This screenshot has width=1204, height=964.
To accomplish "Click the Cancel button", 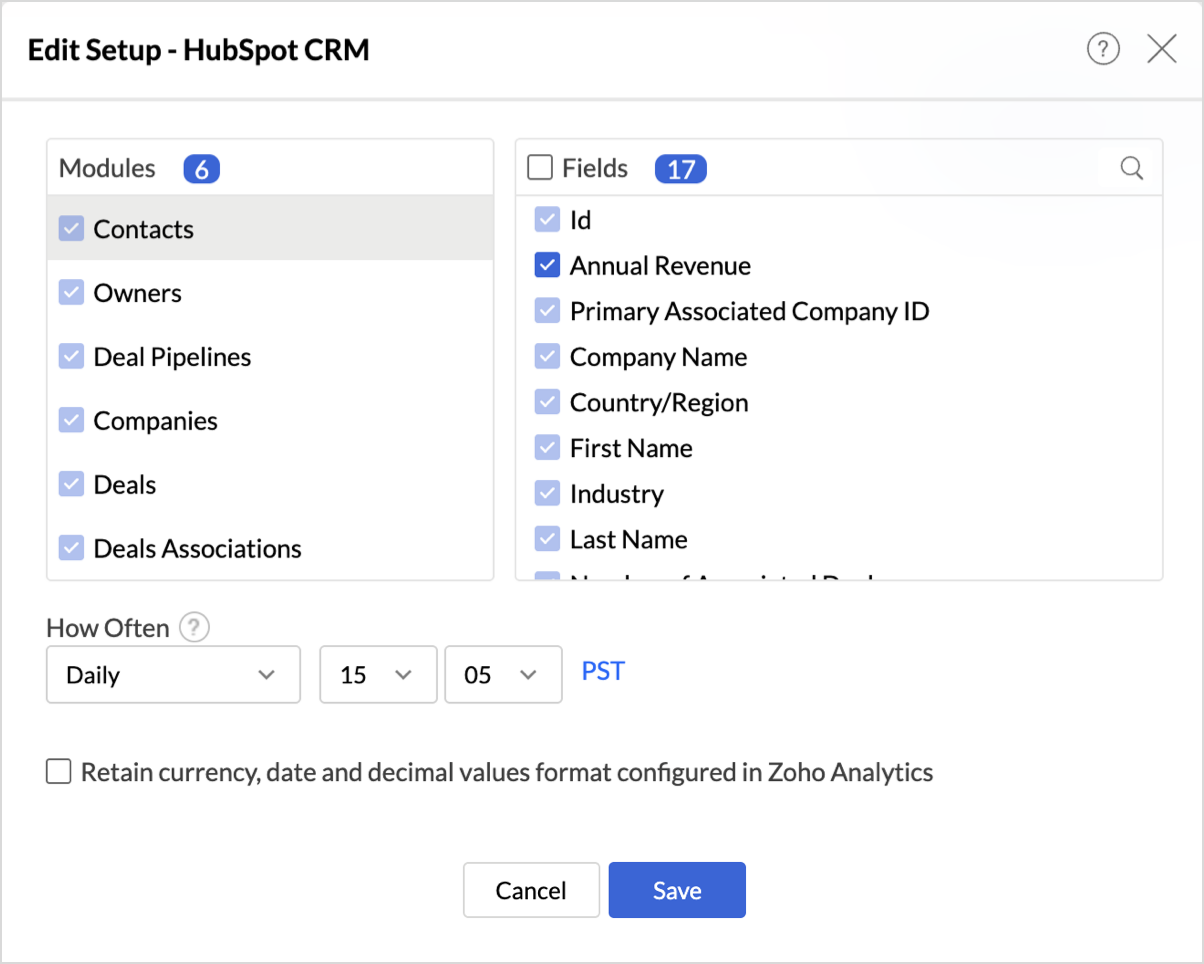I will coord(531,890).
